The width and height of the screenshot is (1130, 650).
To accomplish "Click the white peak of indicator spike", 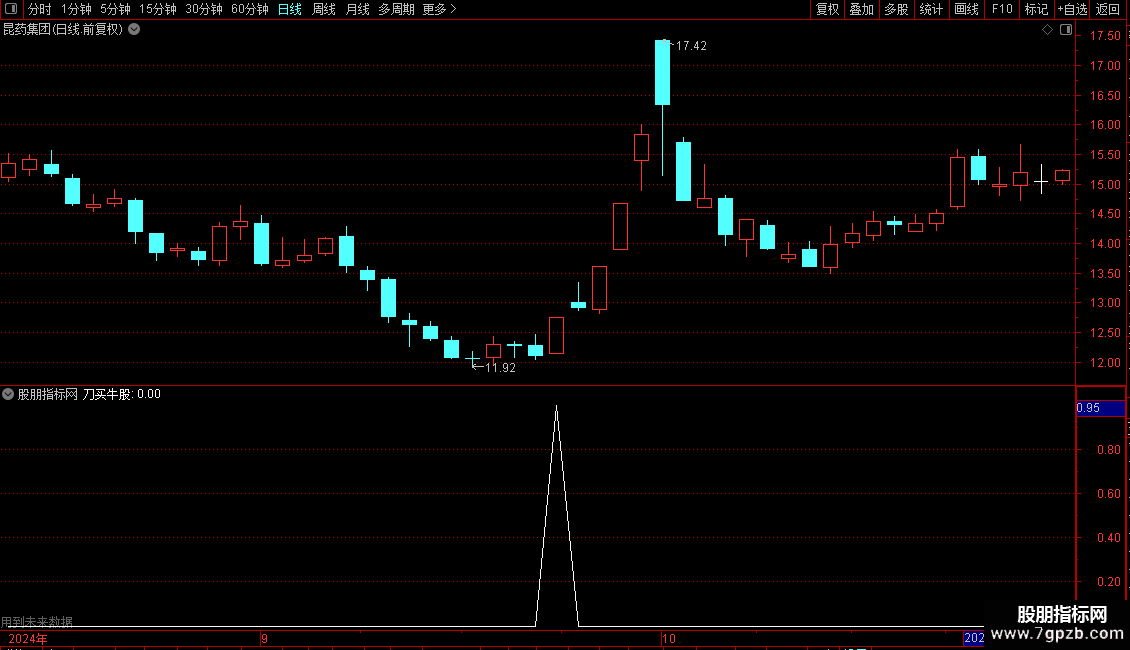I will [556, 408].
